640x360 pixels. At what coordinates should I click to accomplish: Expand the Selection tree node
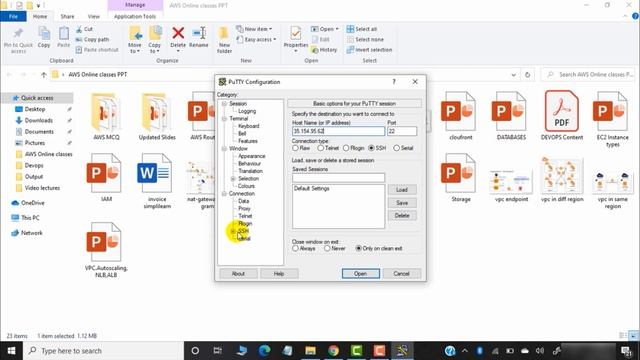click(x=233, y=179)
